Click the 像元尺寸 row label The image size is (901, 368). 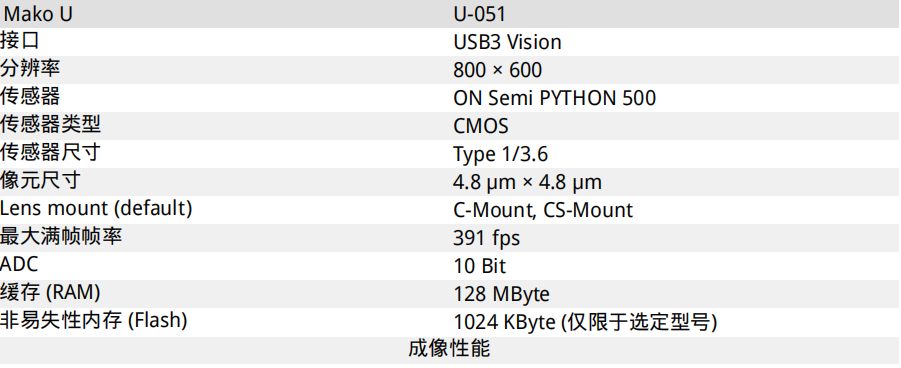click(40, 180)
